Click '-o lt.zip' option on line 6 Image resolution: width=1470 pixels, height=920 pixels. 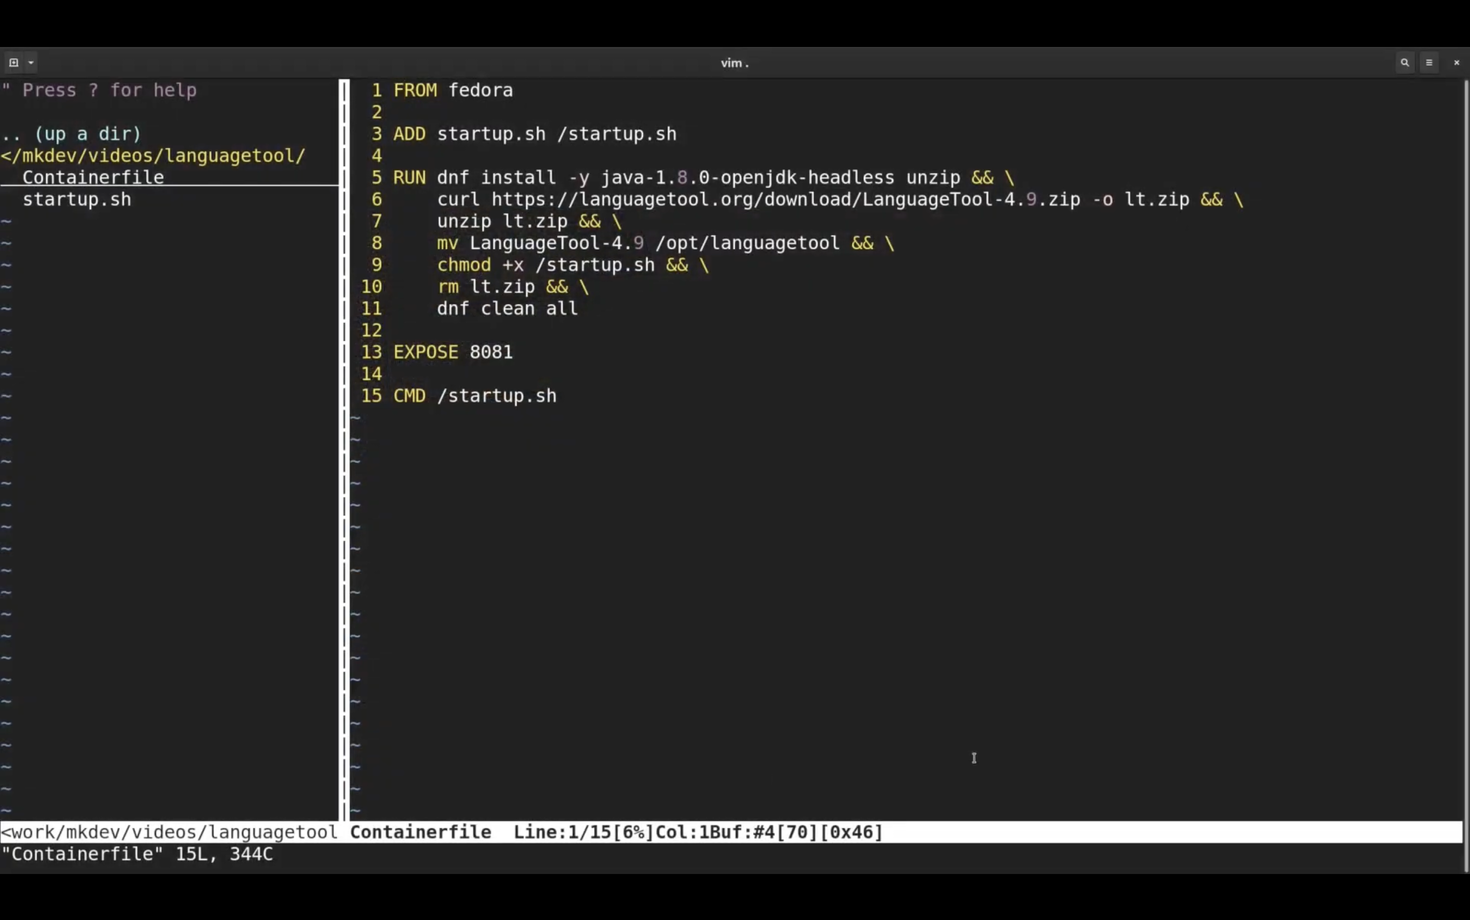(x=1141, y=199)
